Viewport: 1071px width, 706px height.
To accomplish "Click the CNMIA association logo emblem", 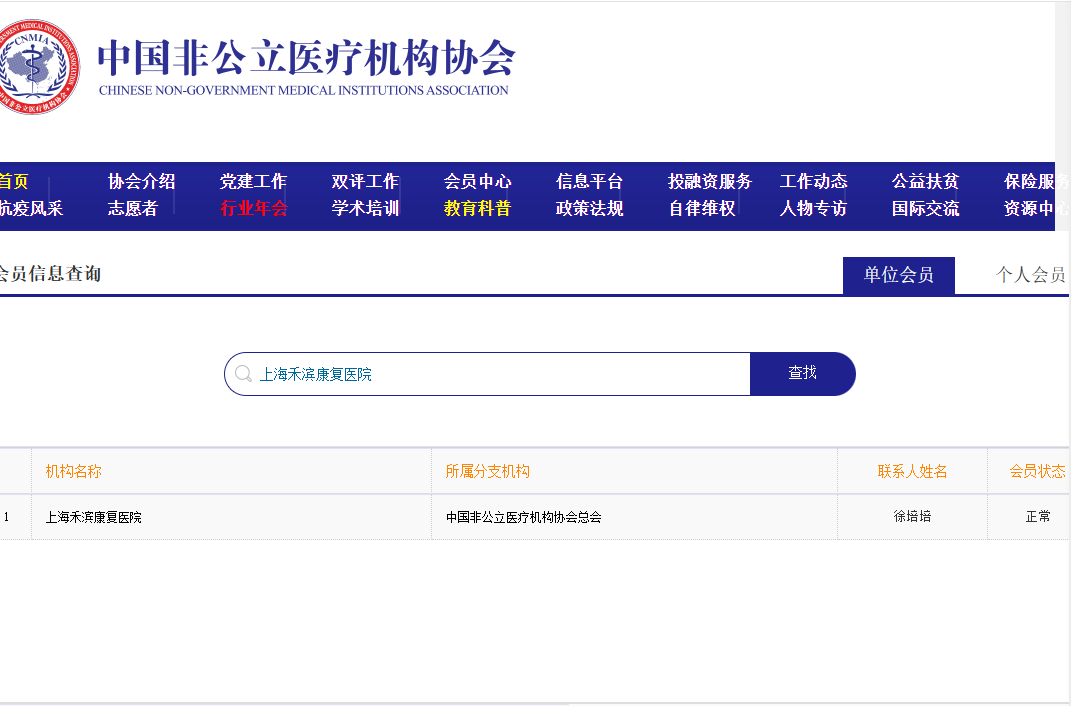I will pos(38,66).
